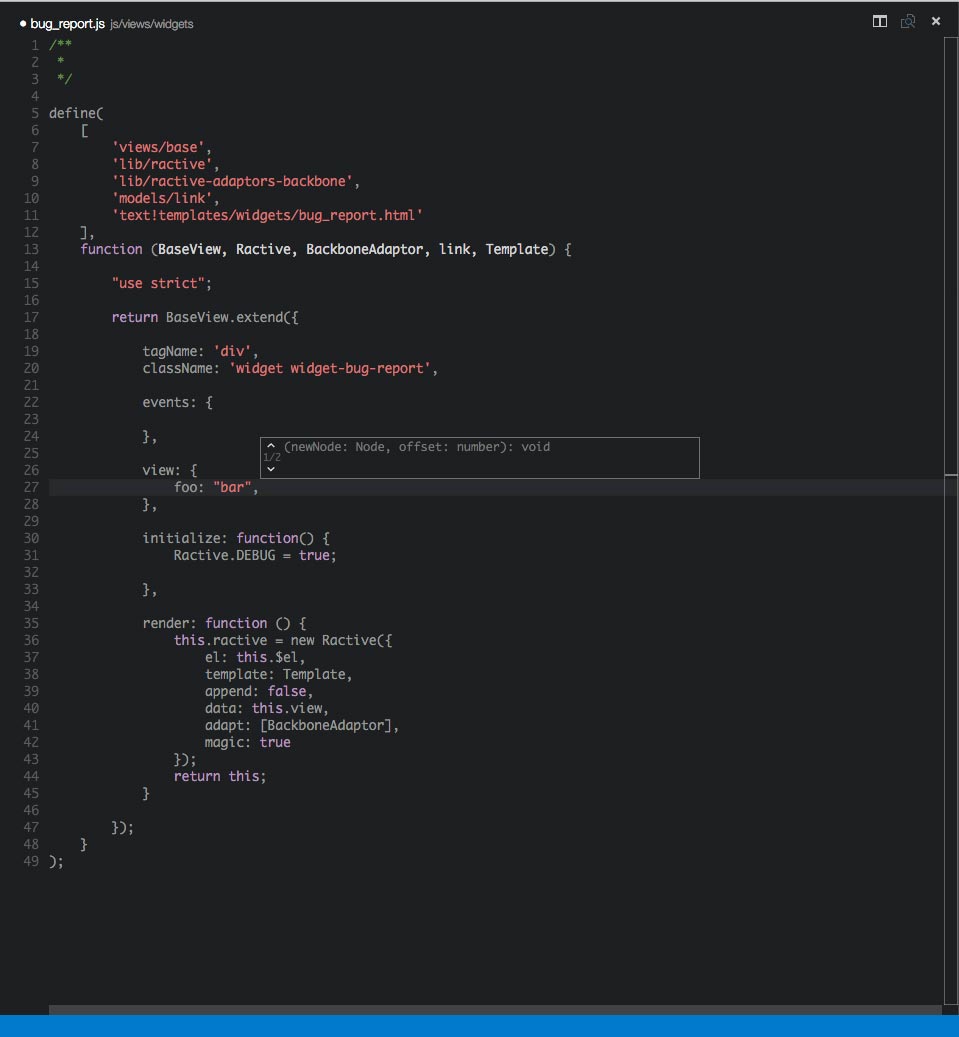Image resolution: width=959 pixels, height=1037 pixels.
Task: Click the string 'views/base'
Action: pos(157,147)
